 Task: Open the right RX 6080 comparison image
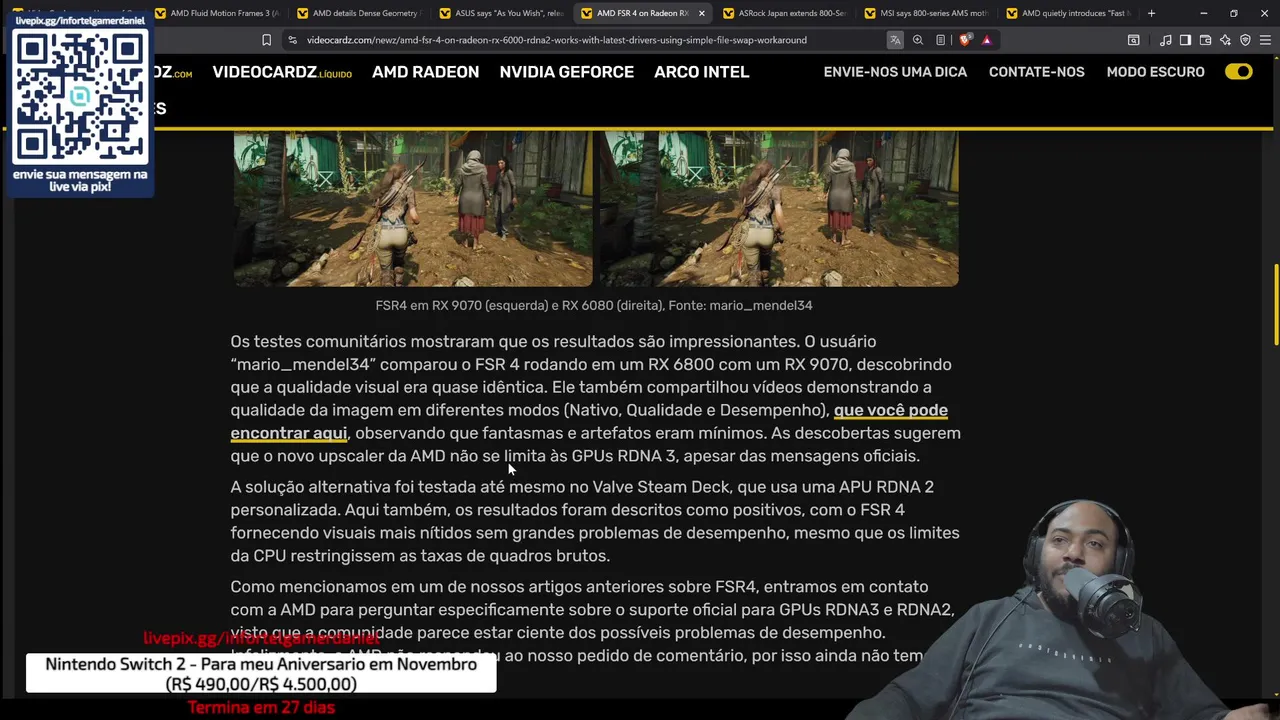pos(779,208)
